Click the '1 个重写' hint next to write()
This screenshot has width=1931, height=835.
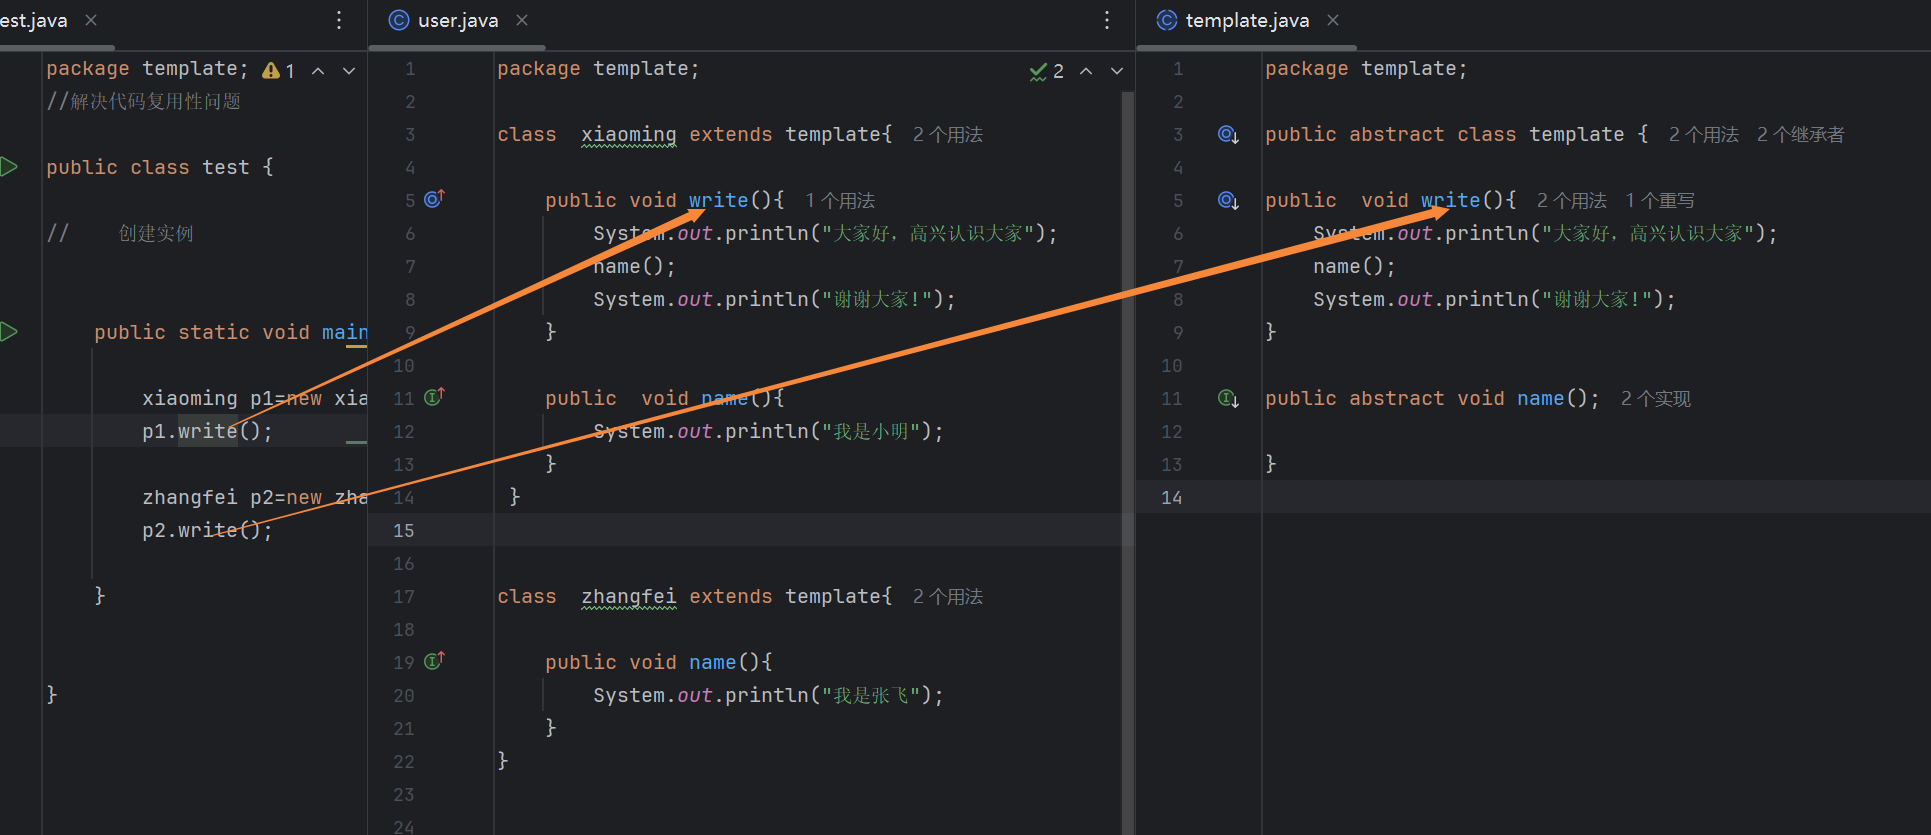1660,201
